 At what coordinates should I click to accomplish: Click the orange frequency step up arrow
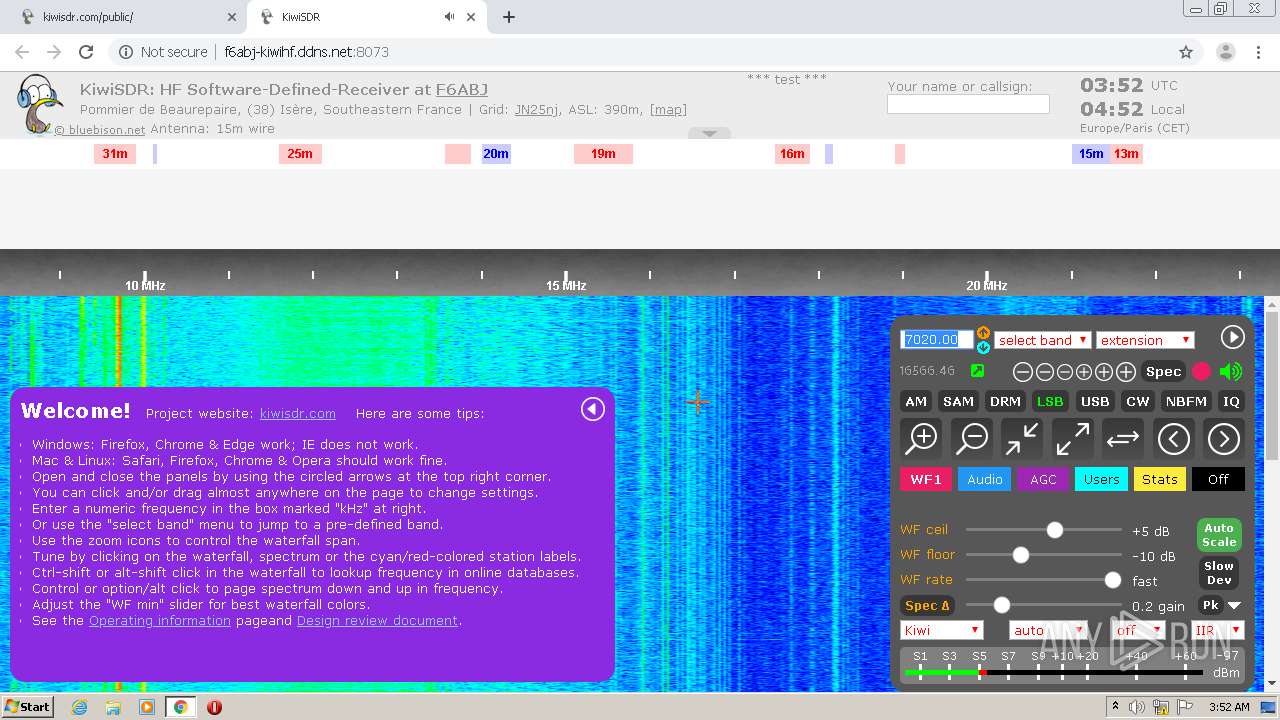coord(983,332)
